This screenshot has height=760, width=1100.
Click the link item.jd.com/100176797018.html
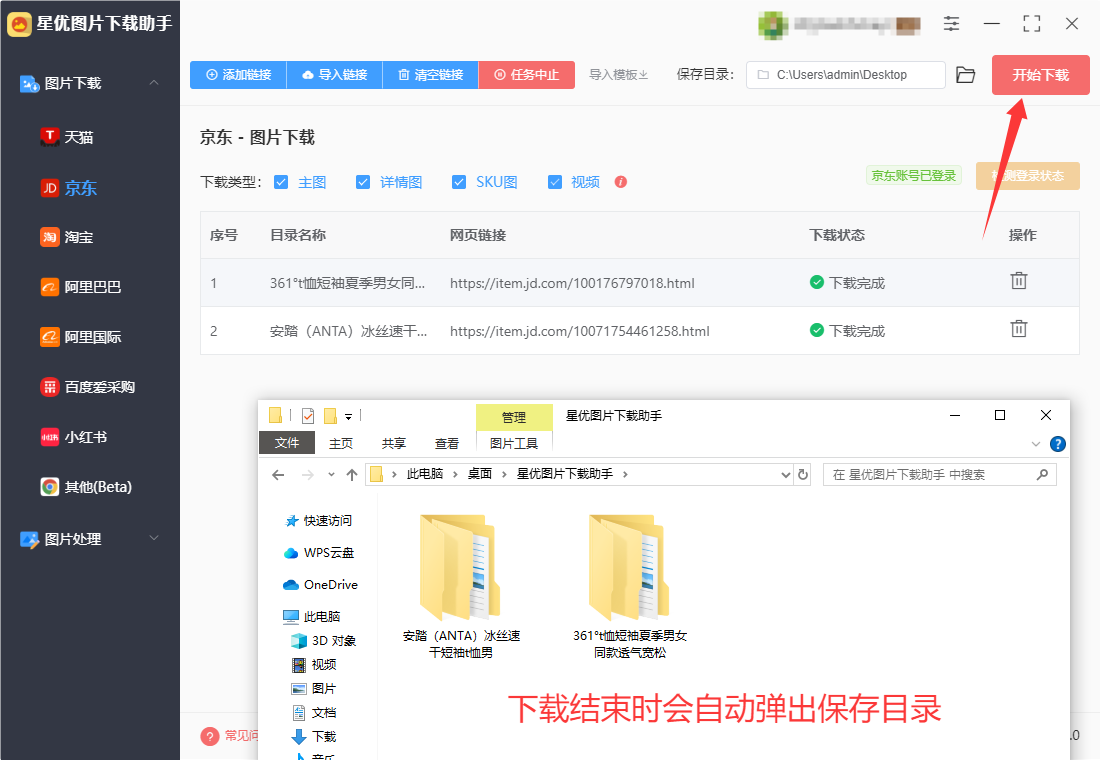(572, 284)
